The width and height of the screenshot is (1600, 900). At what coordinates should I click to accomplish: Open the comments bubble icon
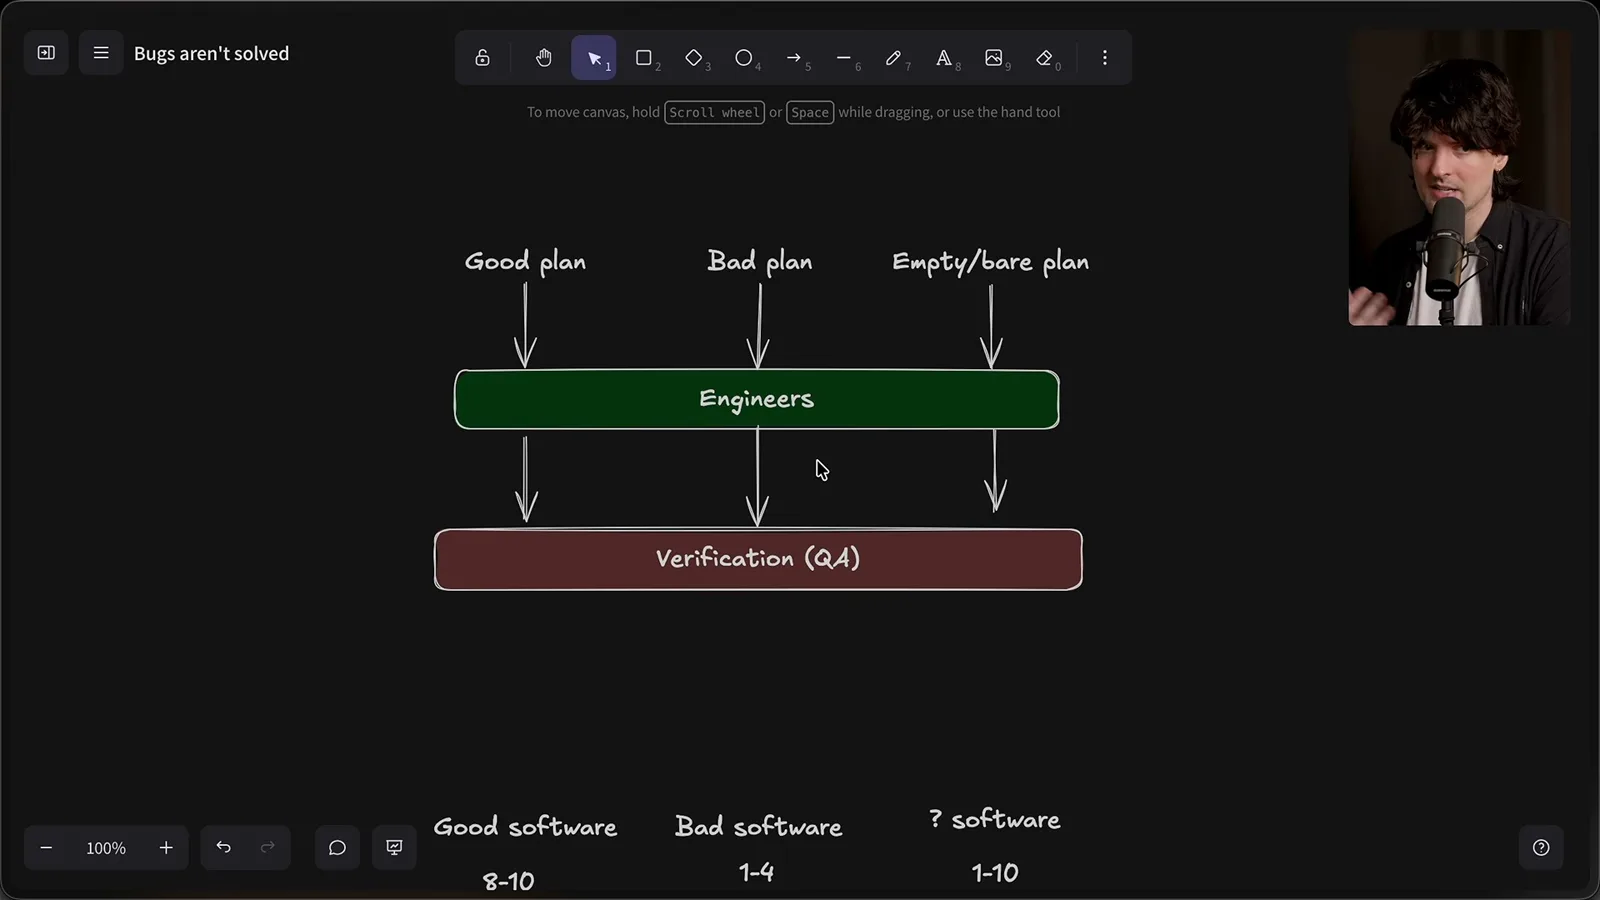tap(337, 848)
